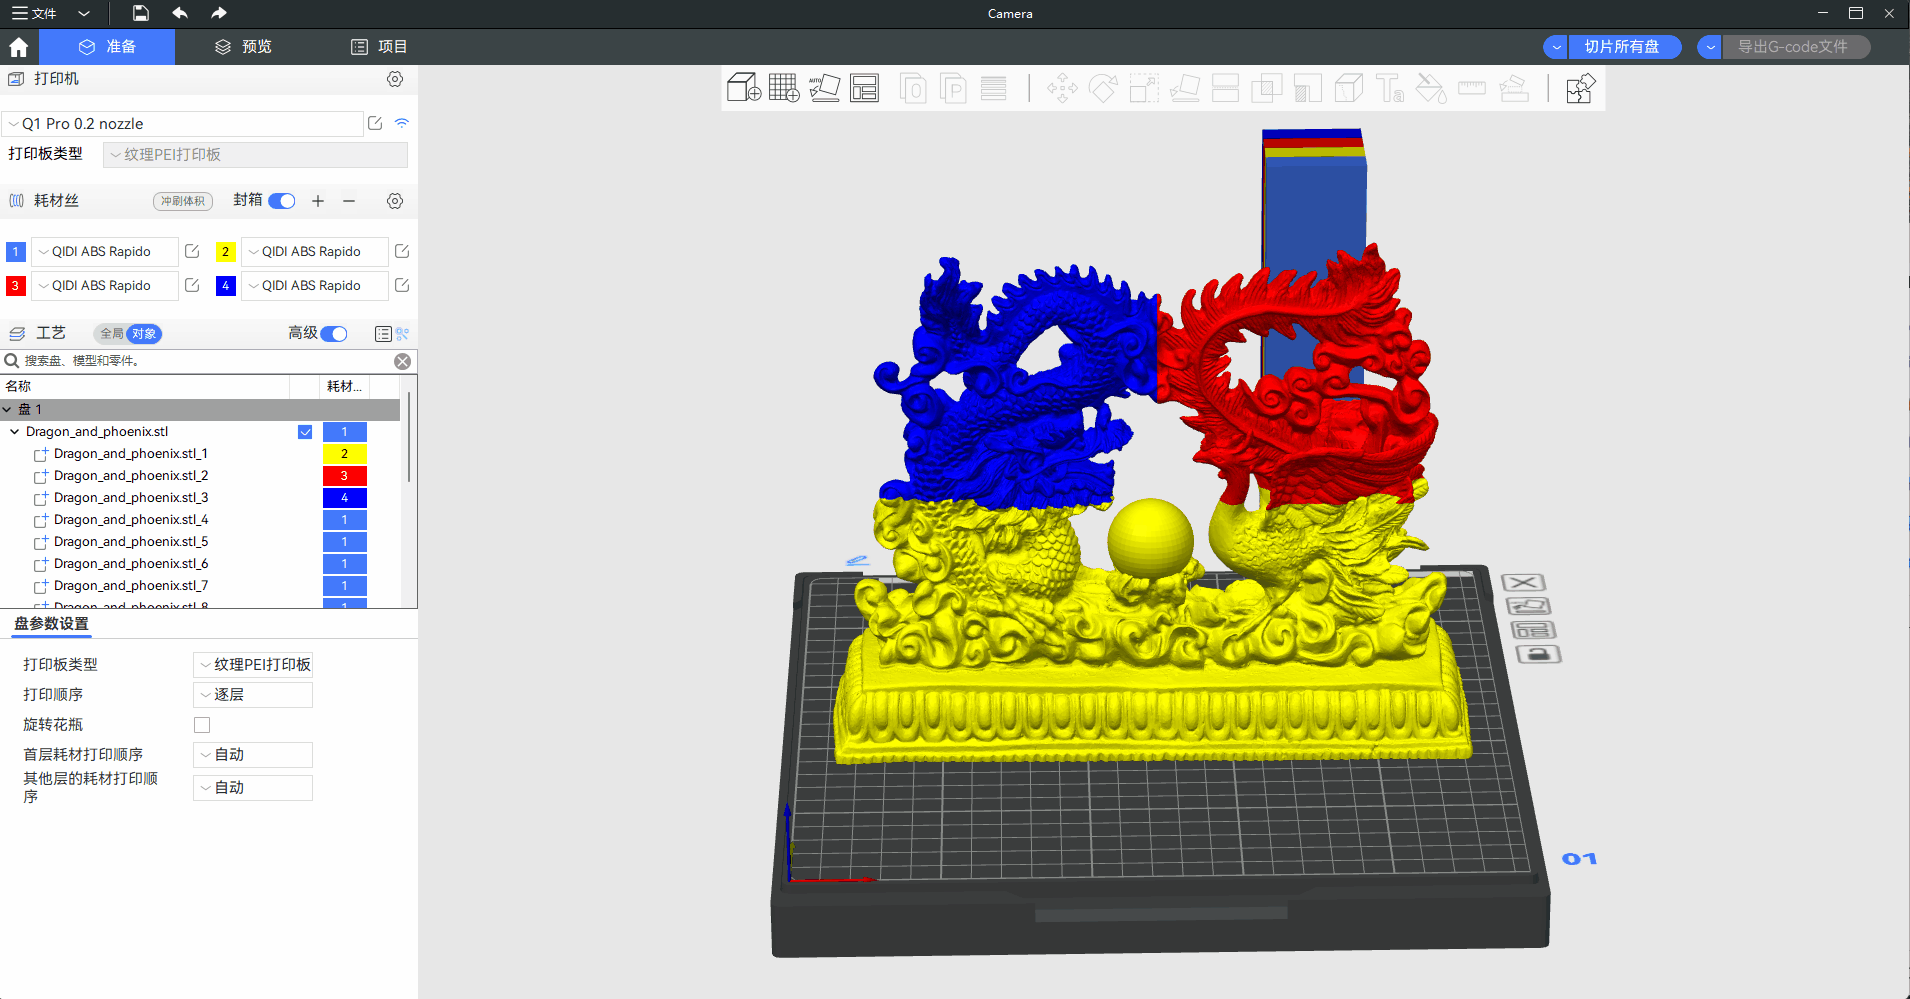Click the Add model cube icon
The height and width of the screenshot is (999, 1910).
(743, 88)
